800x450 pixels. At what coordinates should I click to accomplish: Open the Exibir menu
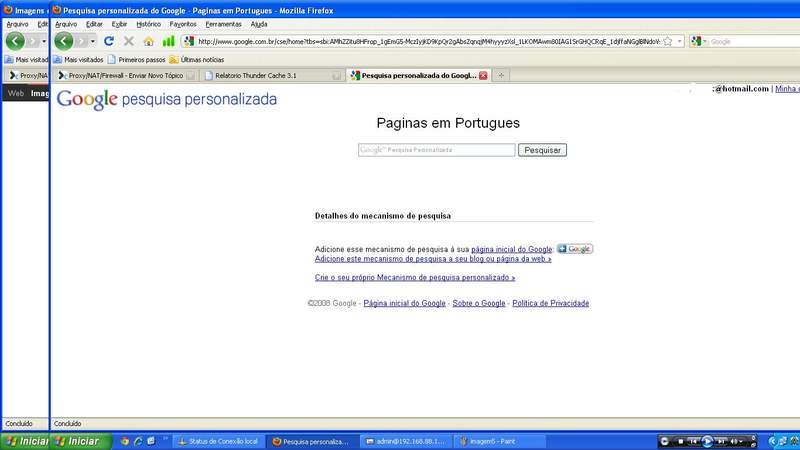(x=119, y=24)
